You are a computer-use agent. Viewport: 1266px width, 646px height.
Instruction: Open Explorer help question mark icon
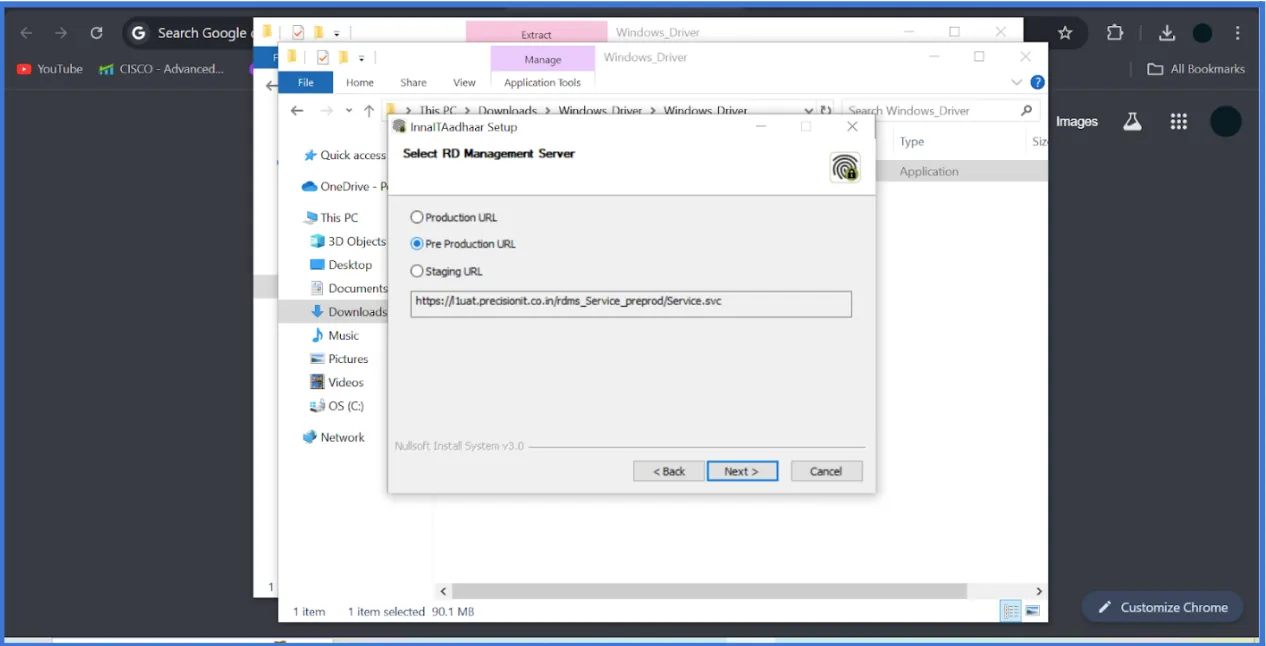1037,82
